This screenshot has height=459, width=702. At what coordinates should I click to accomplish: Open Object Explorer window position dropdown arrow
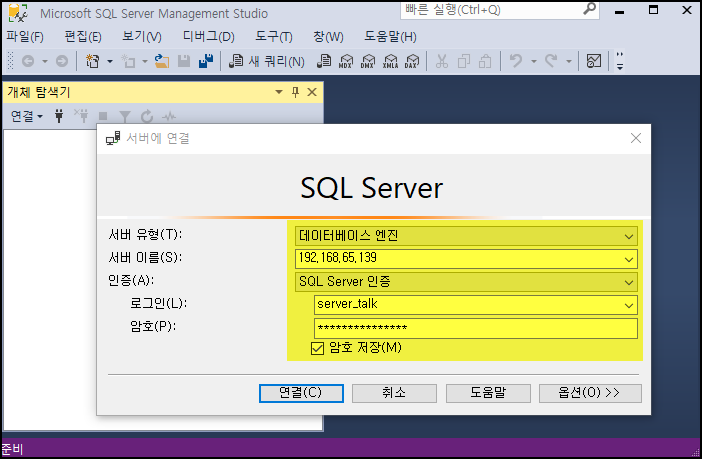[x=279, y=92]
